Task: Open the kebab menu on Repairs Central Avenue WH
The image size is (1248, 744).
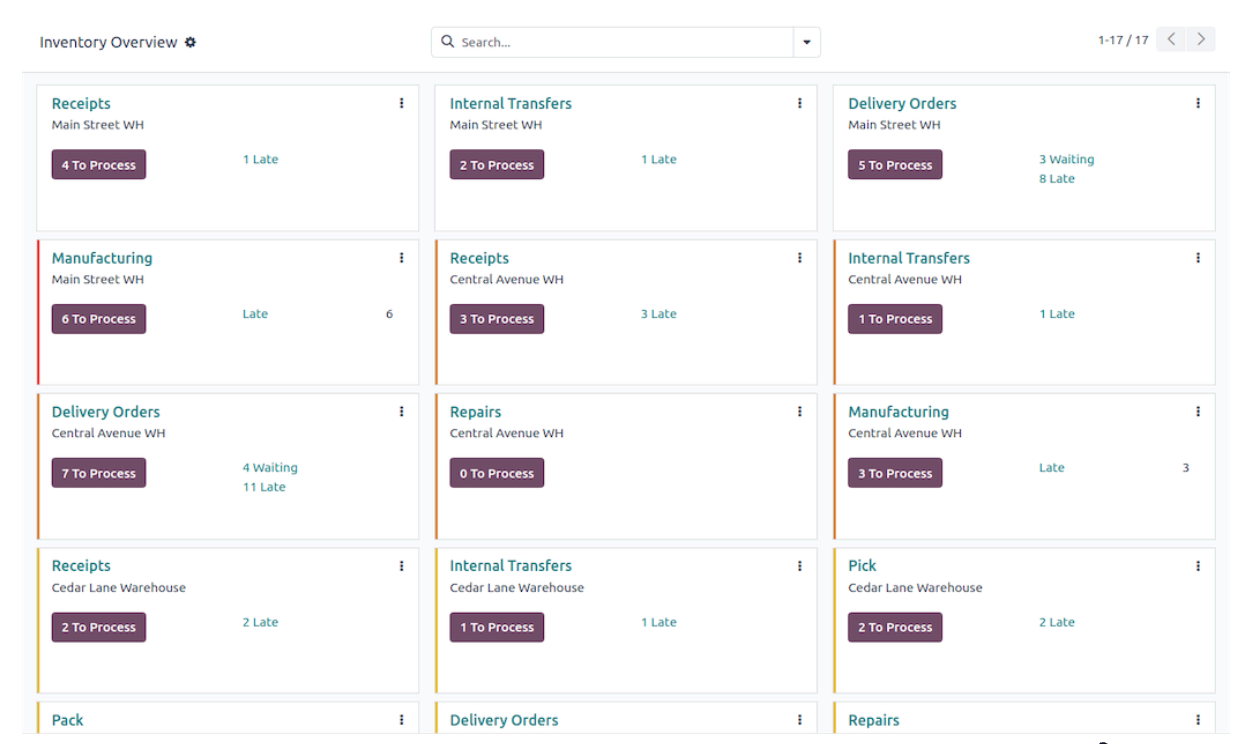Action: (x=799, y=411)
